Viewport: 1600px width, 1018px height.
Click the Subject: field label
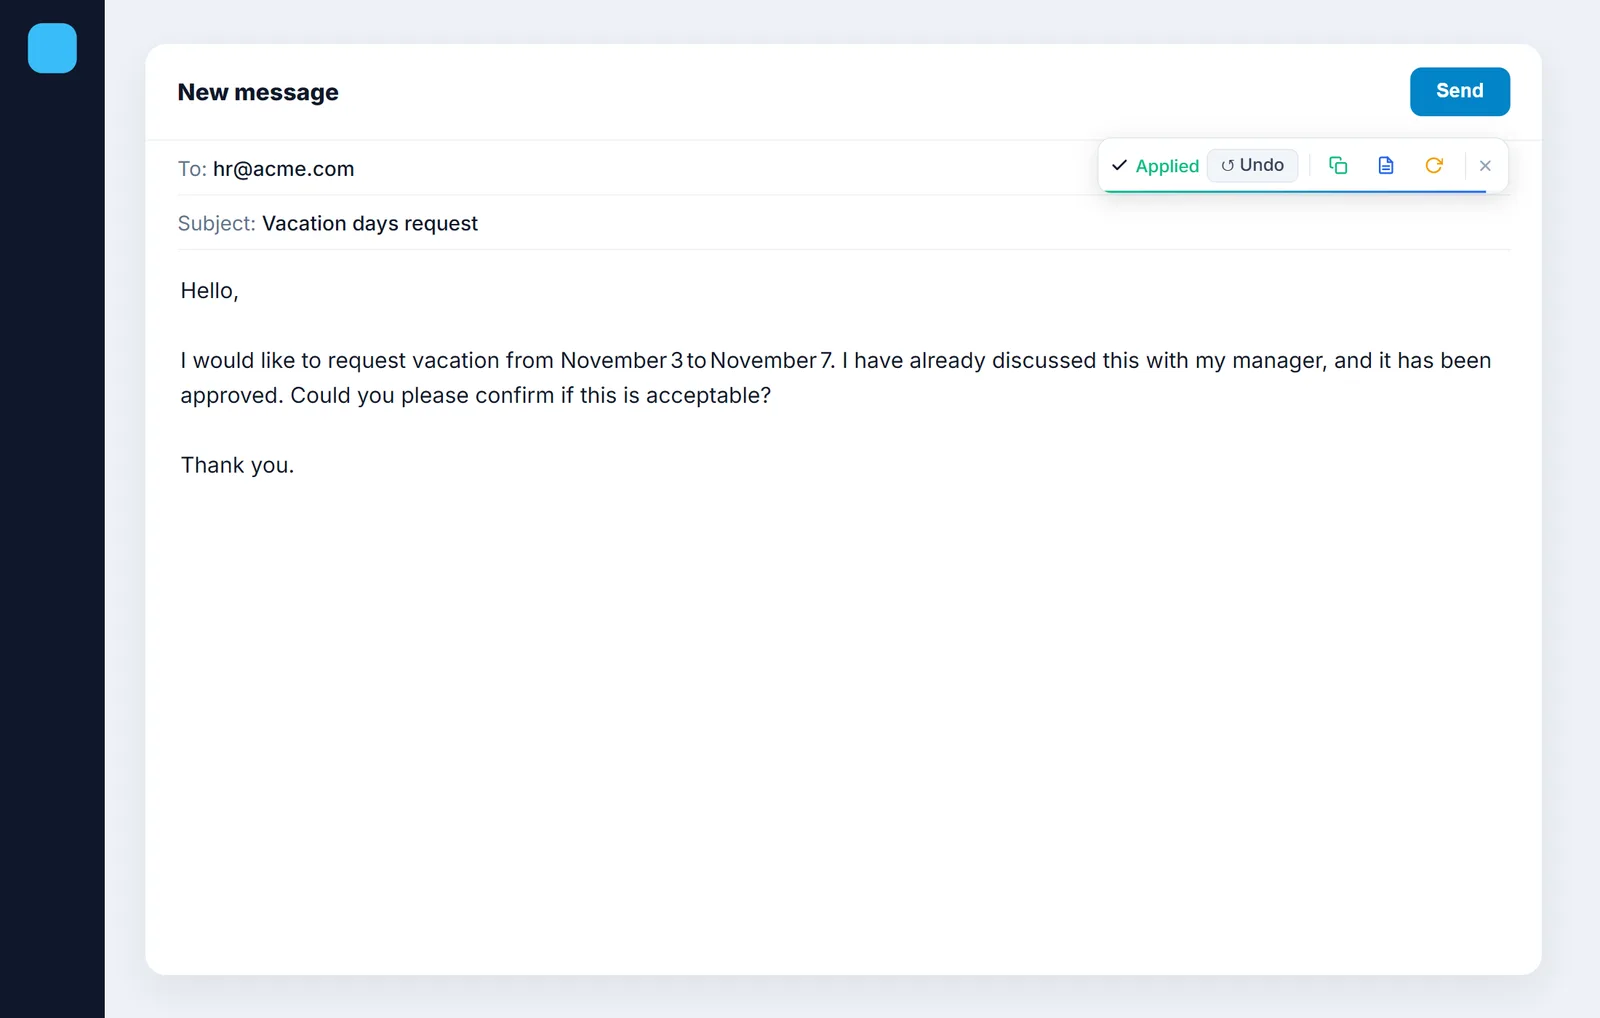[216, 223]
